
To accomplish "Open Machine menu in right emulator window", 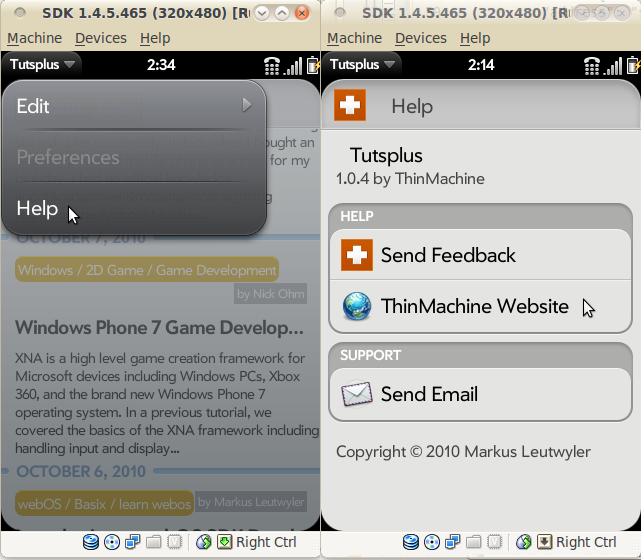I will coord(354,38).
